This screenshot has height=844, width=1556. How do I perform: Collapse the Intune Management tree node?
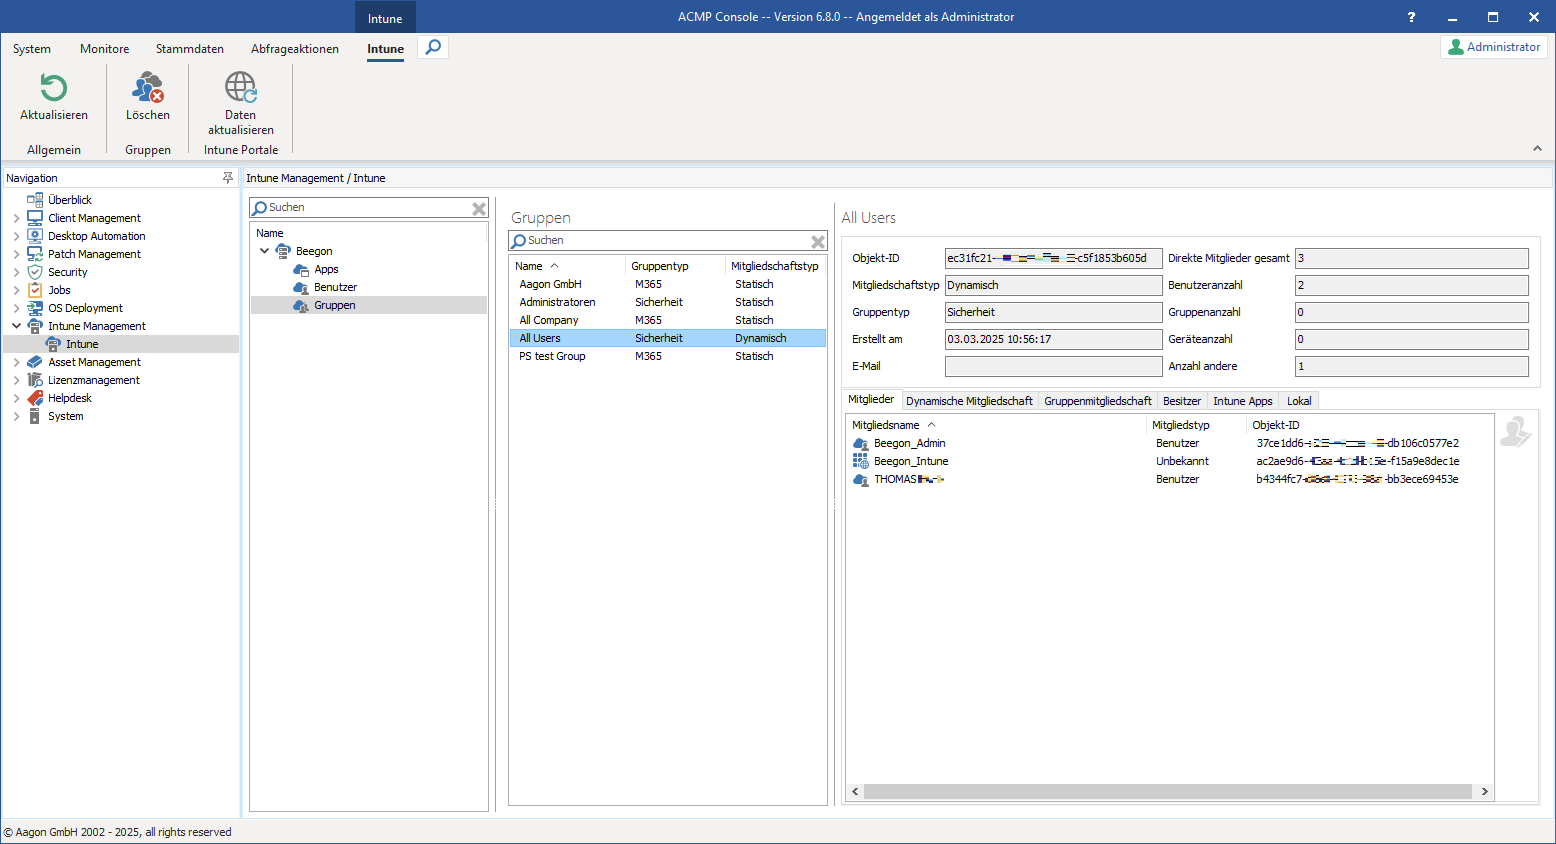pyautogui.click(x=17, y=326)
